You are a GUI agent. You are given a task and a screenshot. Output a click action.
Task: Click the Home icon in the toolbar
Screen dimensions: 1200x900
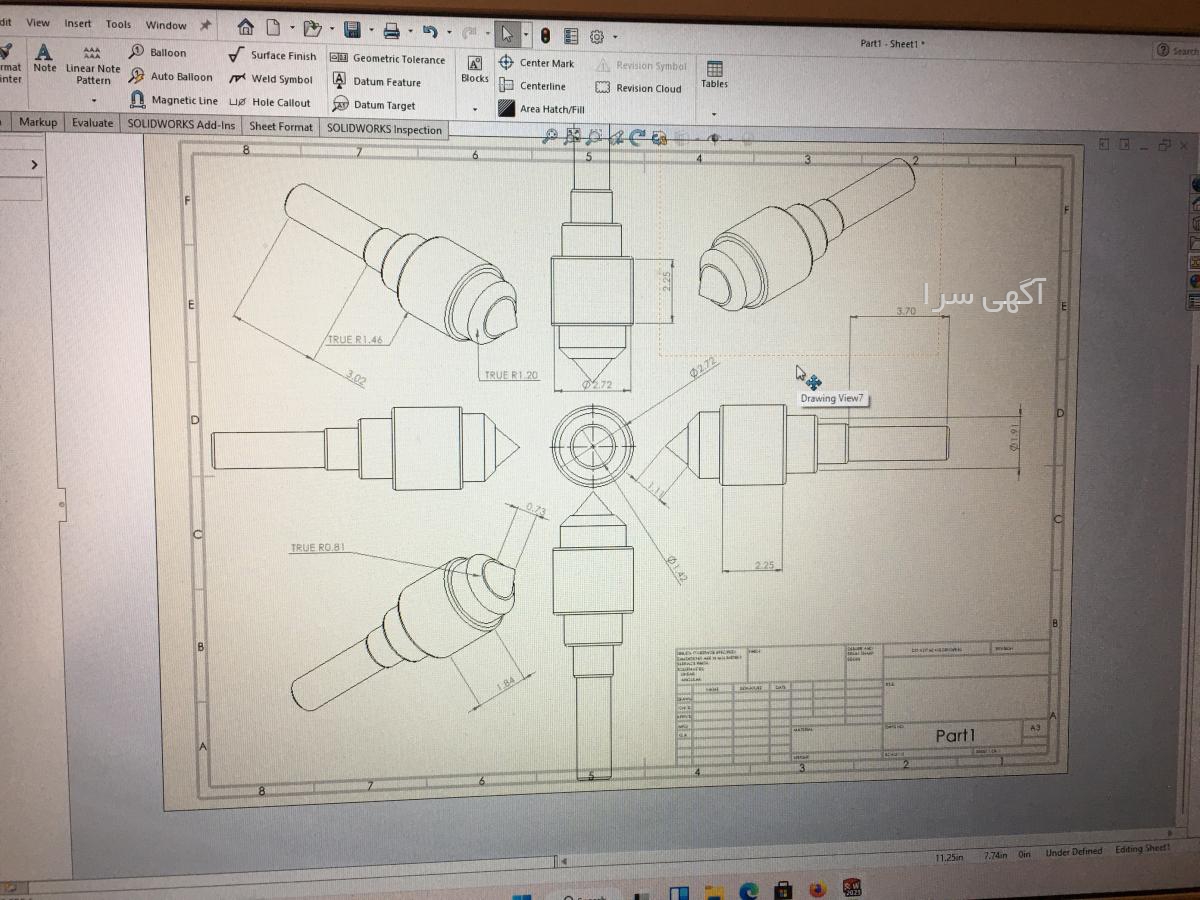246,27
